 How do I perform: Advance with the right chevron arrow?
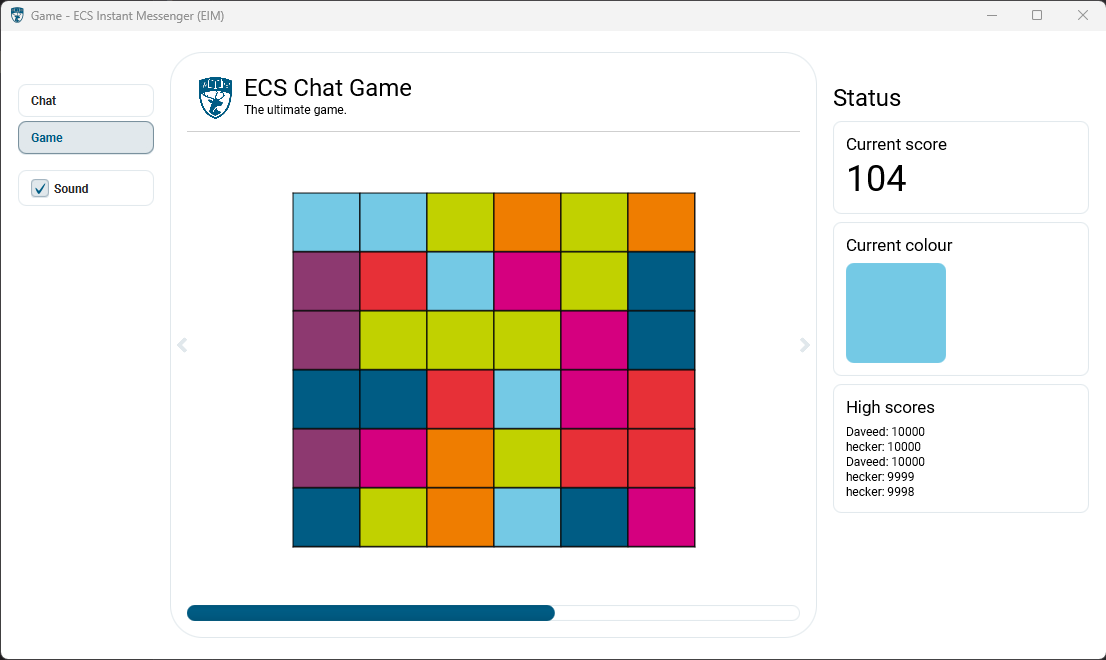click(805, 345)
